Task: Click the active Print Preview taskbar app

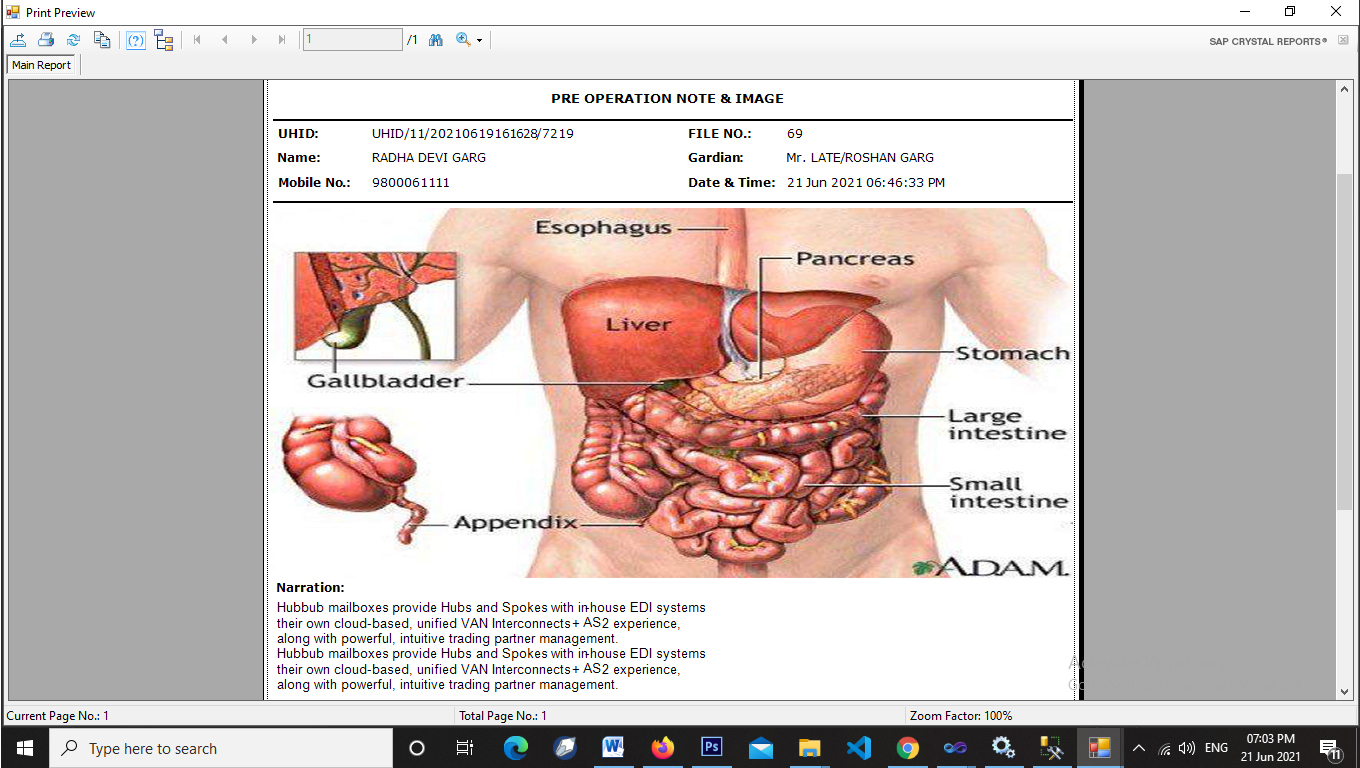Action: click(1100, 748)
